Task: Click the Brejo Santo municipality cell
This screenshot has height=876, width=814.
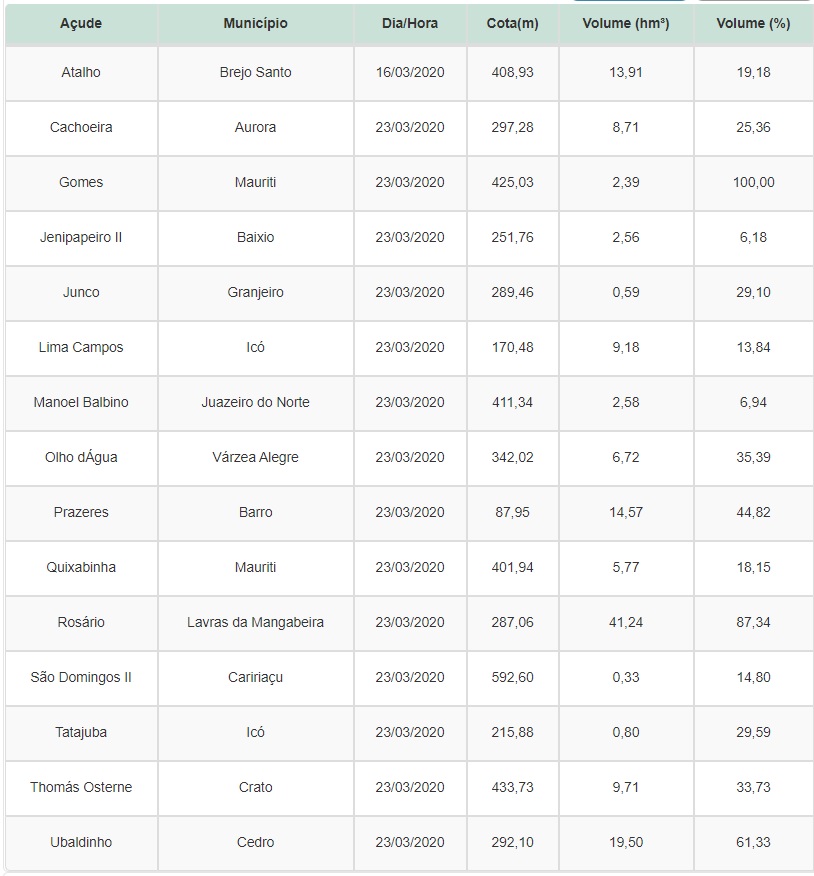Action: point(255,73)
